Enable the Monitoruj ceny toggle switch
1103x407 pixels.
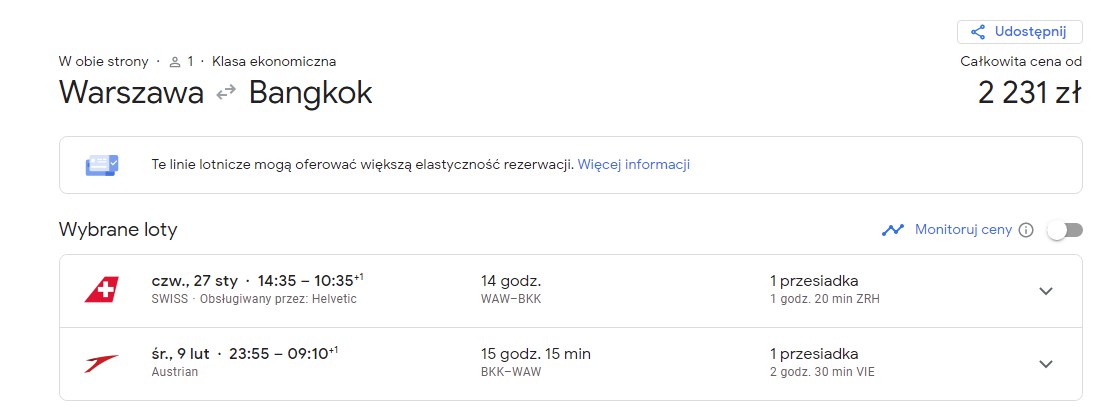click(1065, 230)
